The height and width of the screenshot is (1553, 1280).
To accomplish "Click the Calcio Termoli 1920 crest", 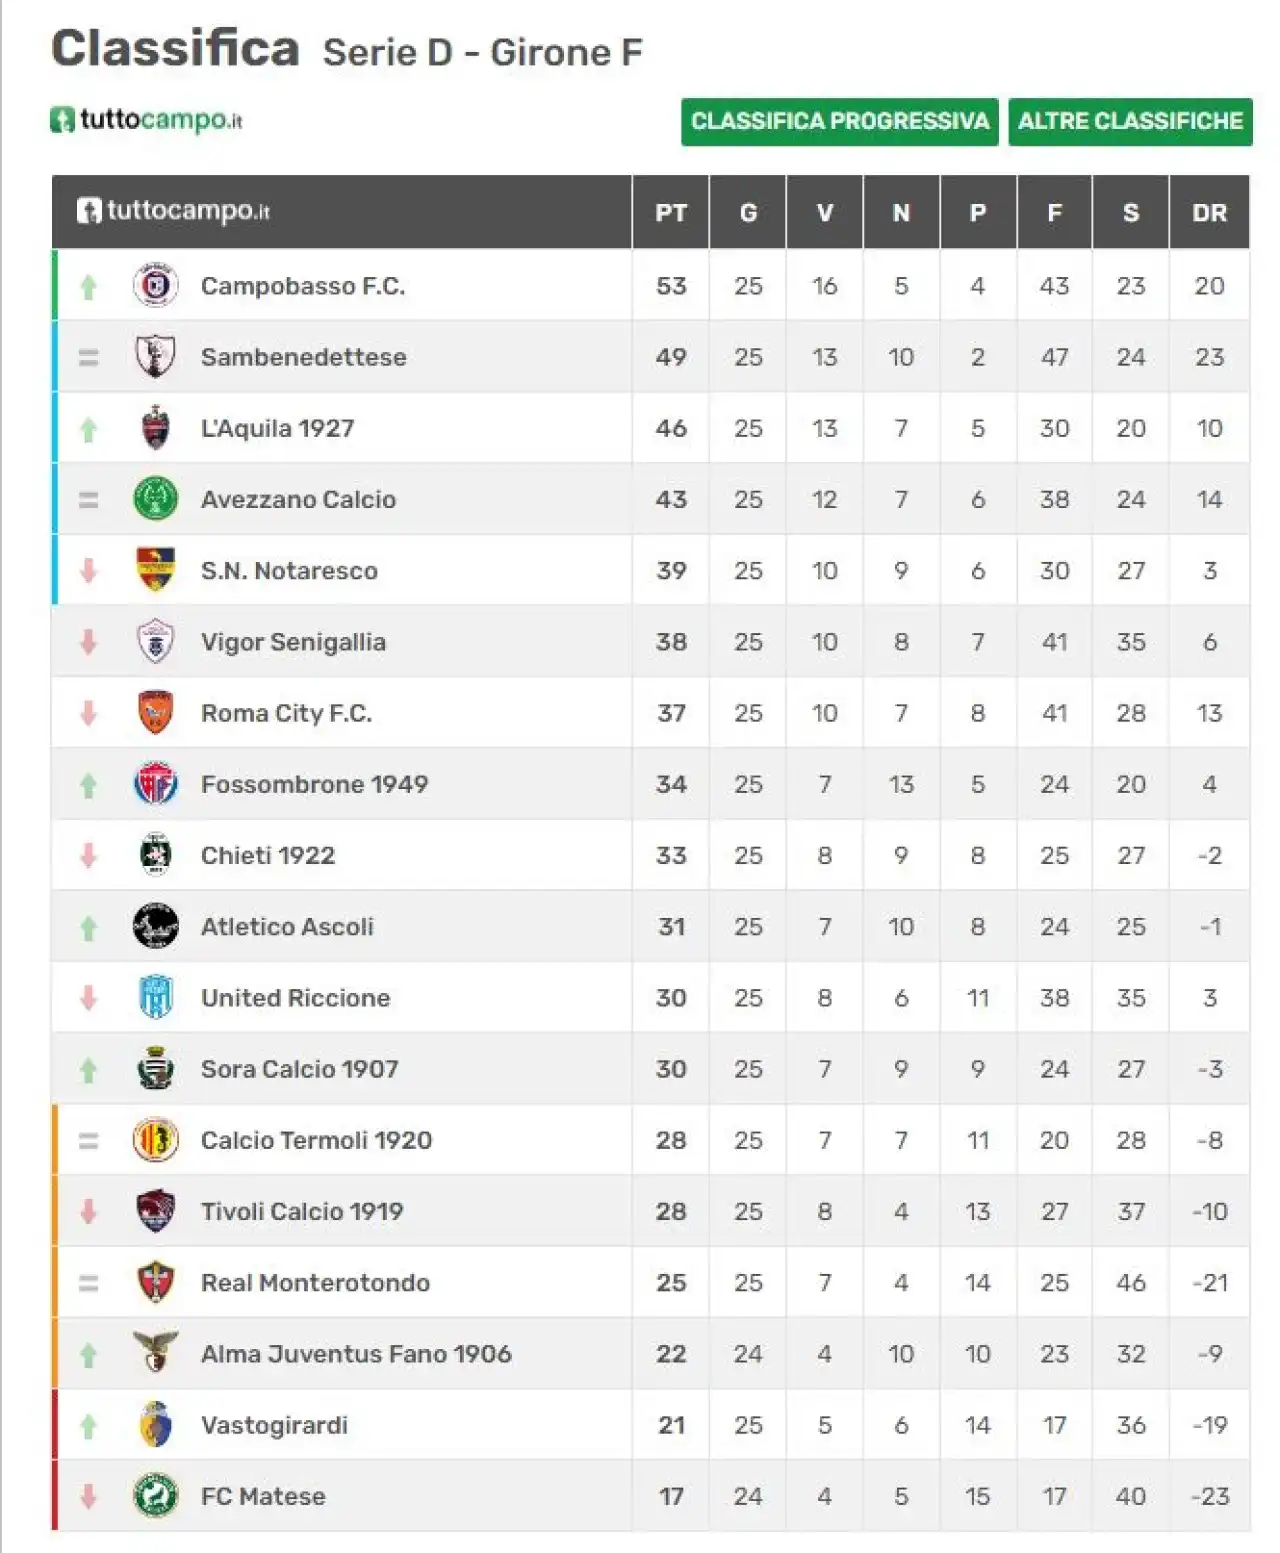I will [x=155, y=1140].
